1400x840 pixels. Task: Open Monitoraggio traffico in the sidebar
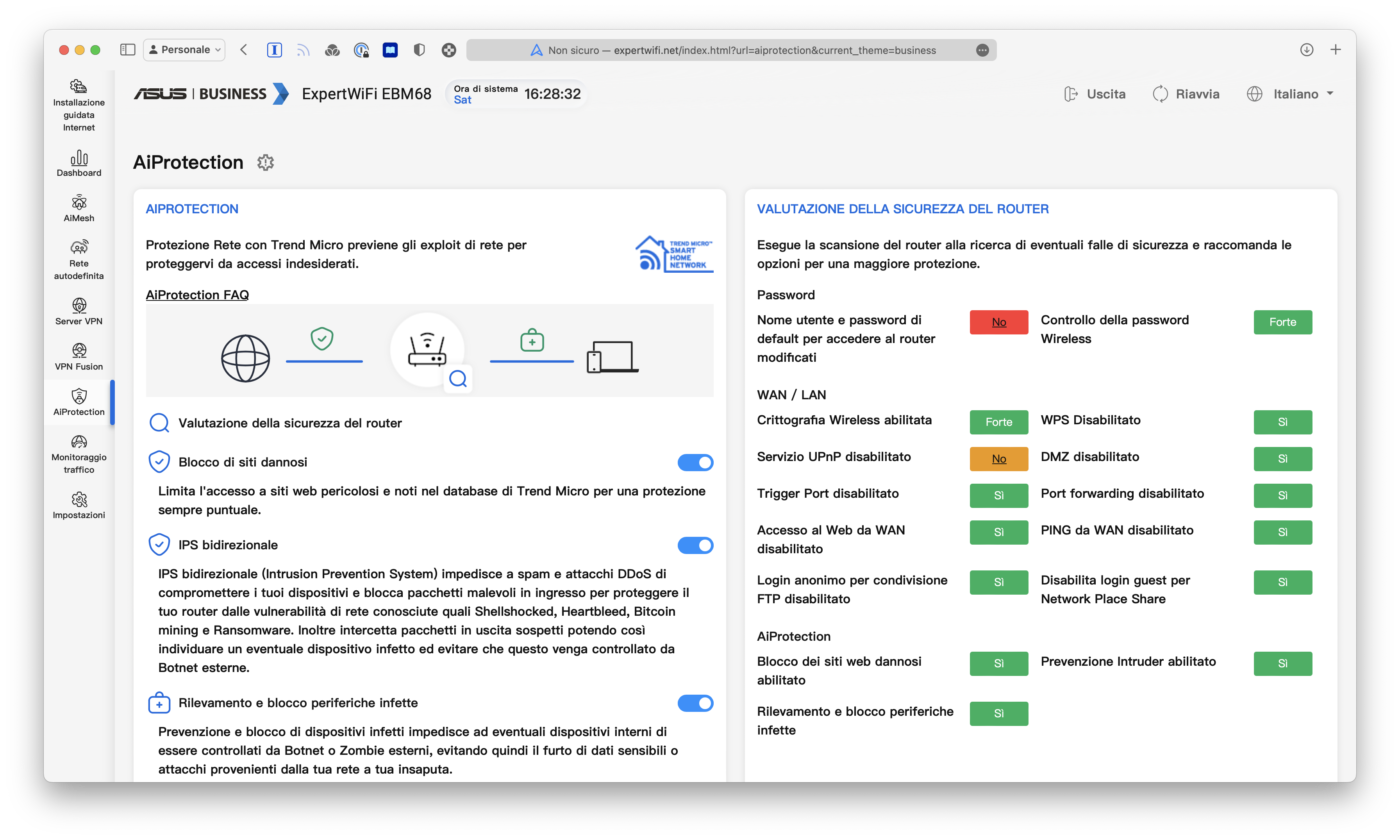(x=79, y=454)
